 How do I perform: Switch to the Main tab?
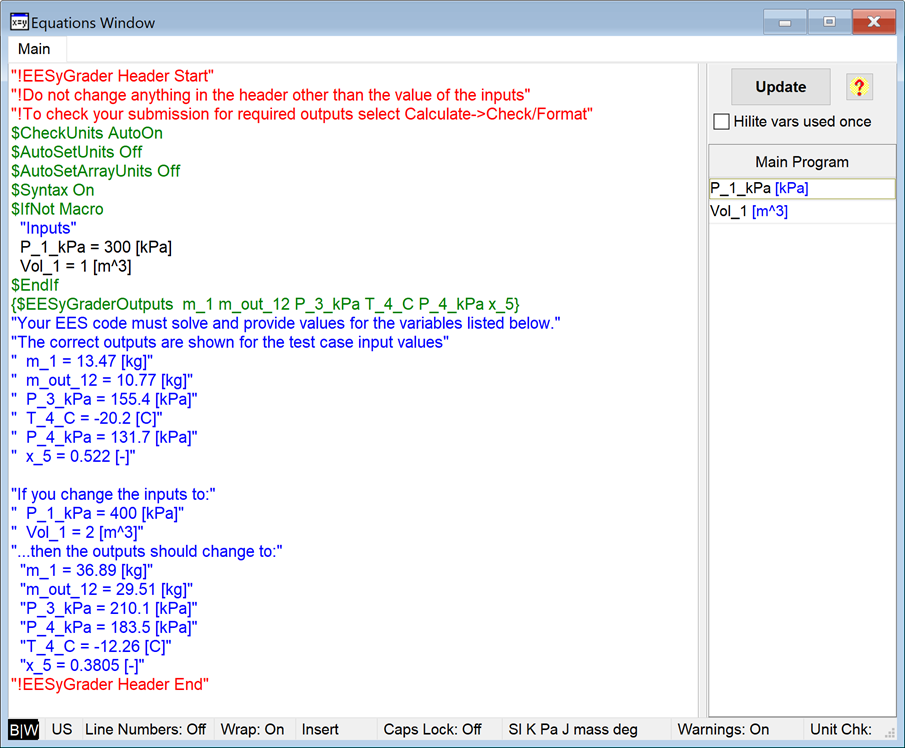34,49
